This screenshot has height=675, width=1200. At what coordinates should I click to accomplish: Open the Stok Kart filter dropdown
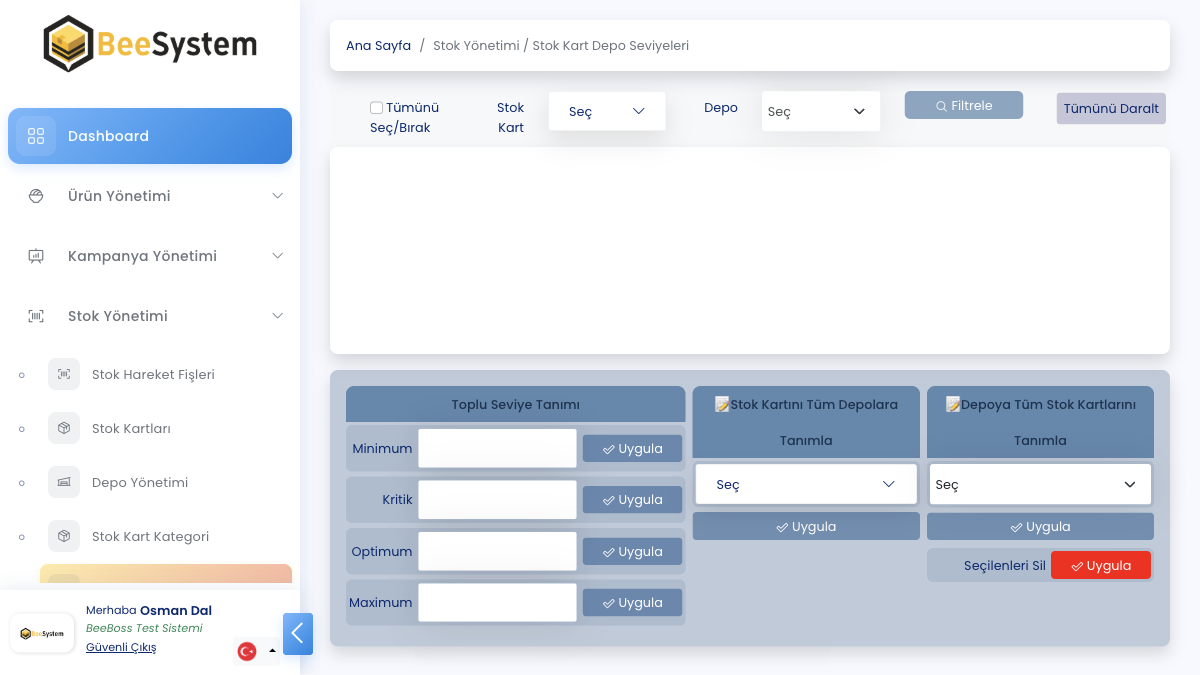pyautogui.click(x=607, y=111)
